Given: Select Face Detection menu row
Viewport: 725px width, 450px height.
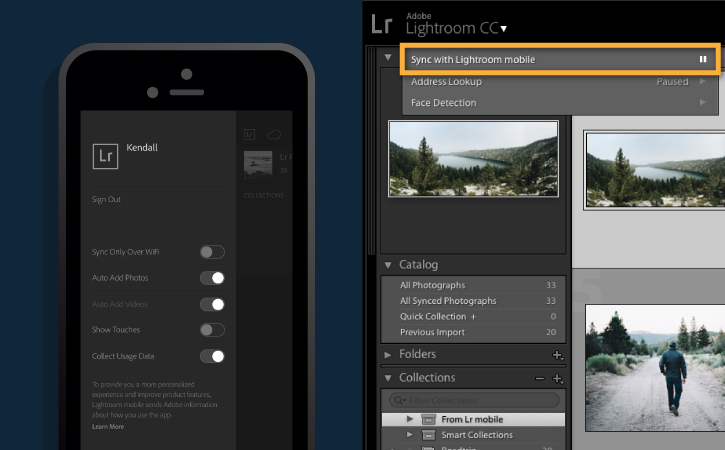Looking at the screenshot, I should pyautogui.click(x=560, y=103).
